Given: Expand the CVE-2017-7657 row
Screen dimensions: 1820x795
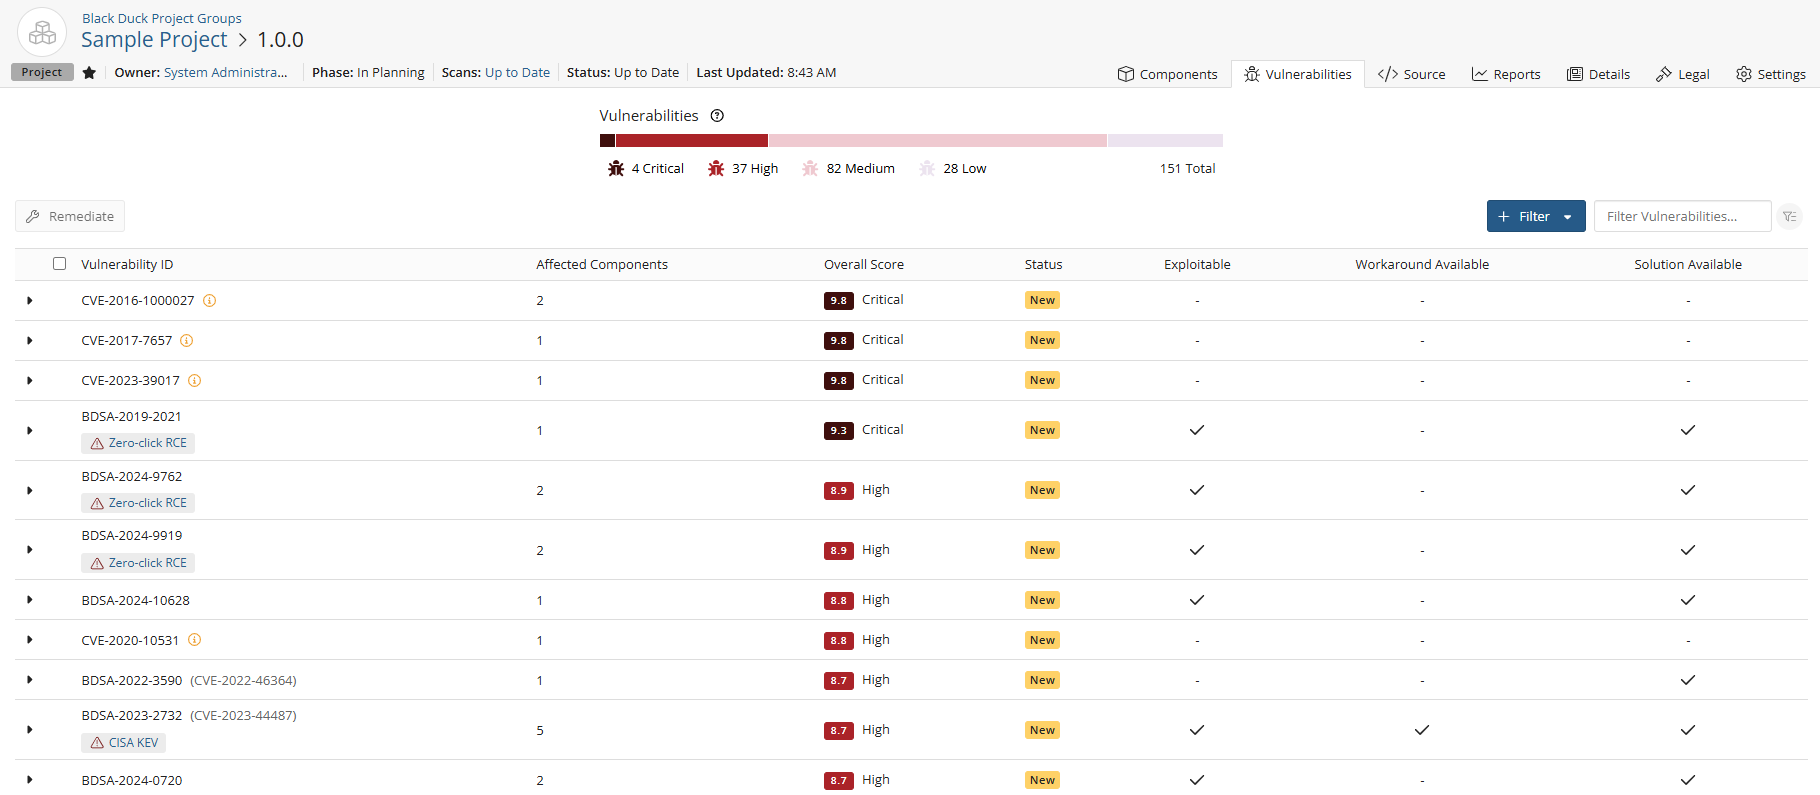Looking at the screenshot, I should [30, 341].
